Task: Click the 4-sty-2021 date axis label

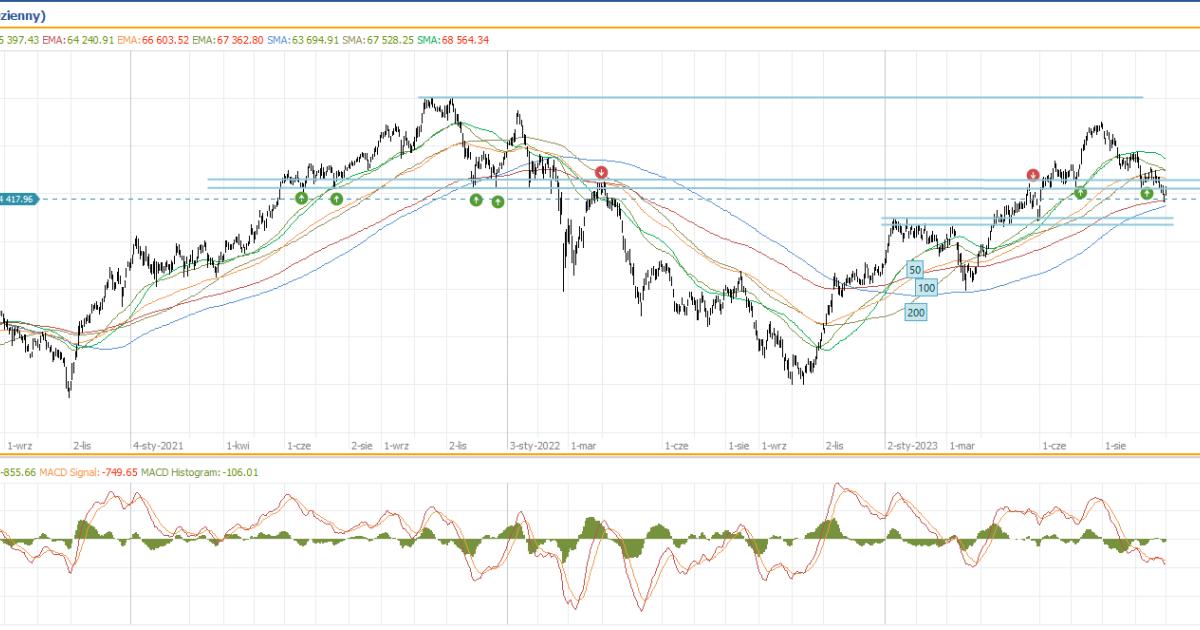Action: [x=158, y=444]
